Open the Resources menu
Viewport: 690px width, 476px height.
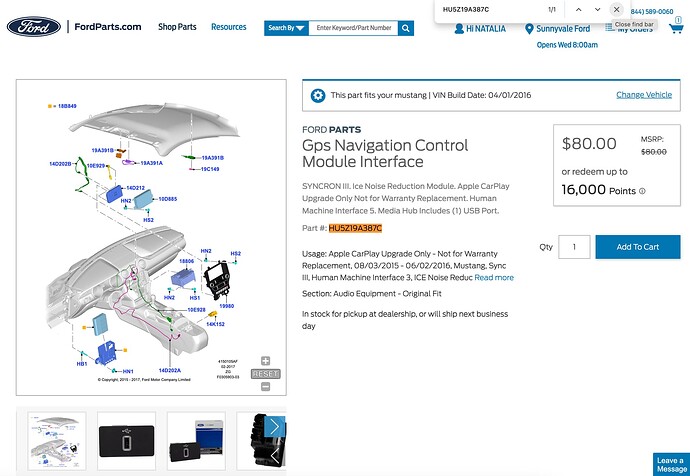coord(228,27)
